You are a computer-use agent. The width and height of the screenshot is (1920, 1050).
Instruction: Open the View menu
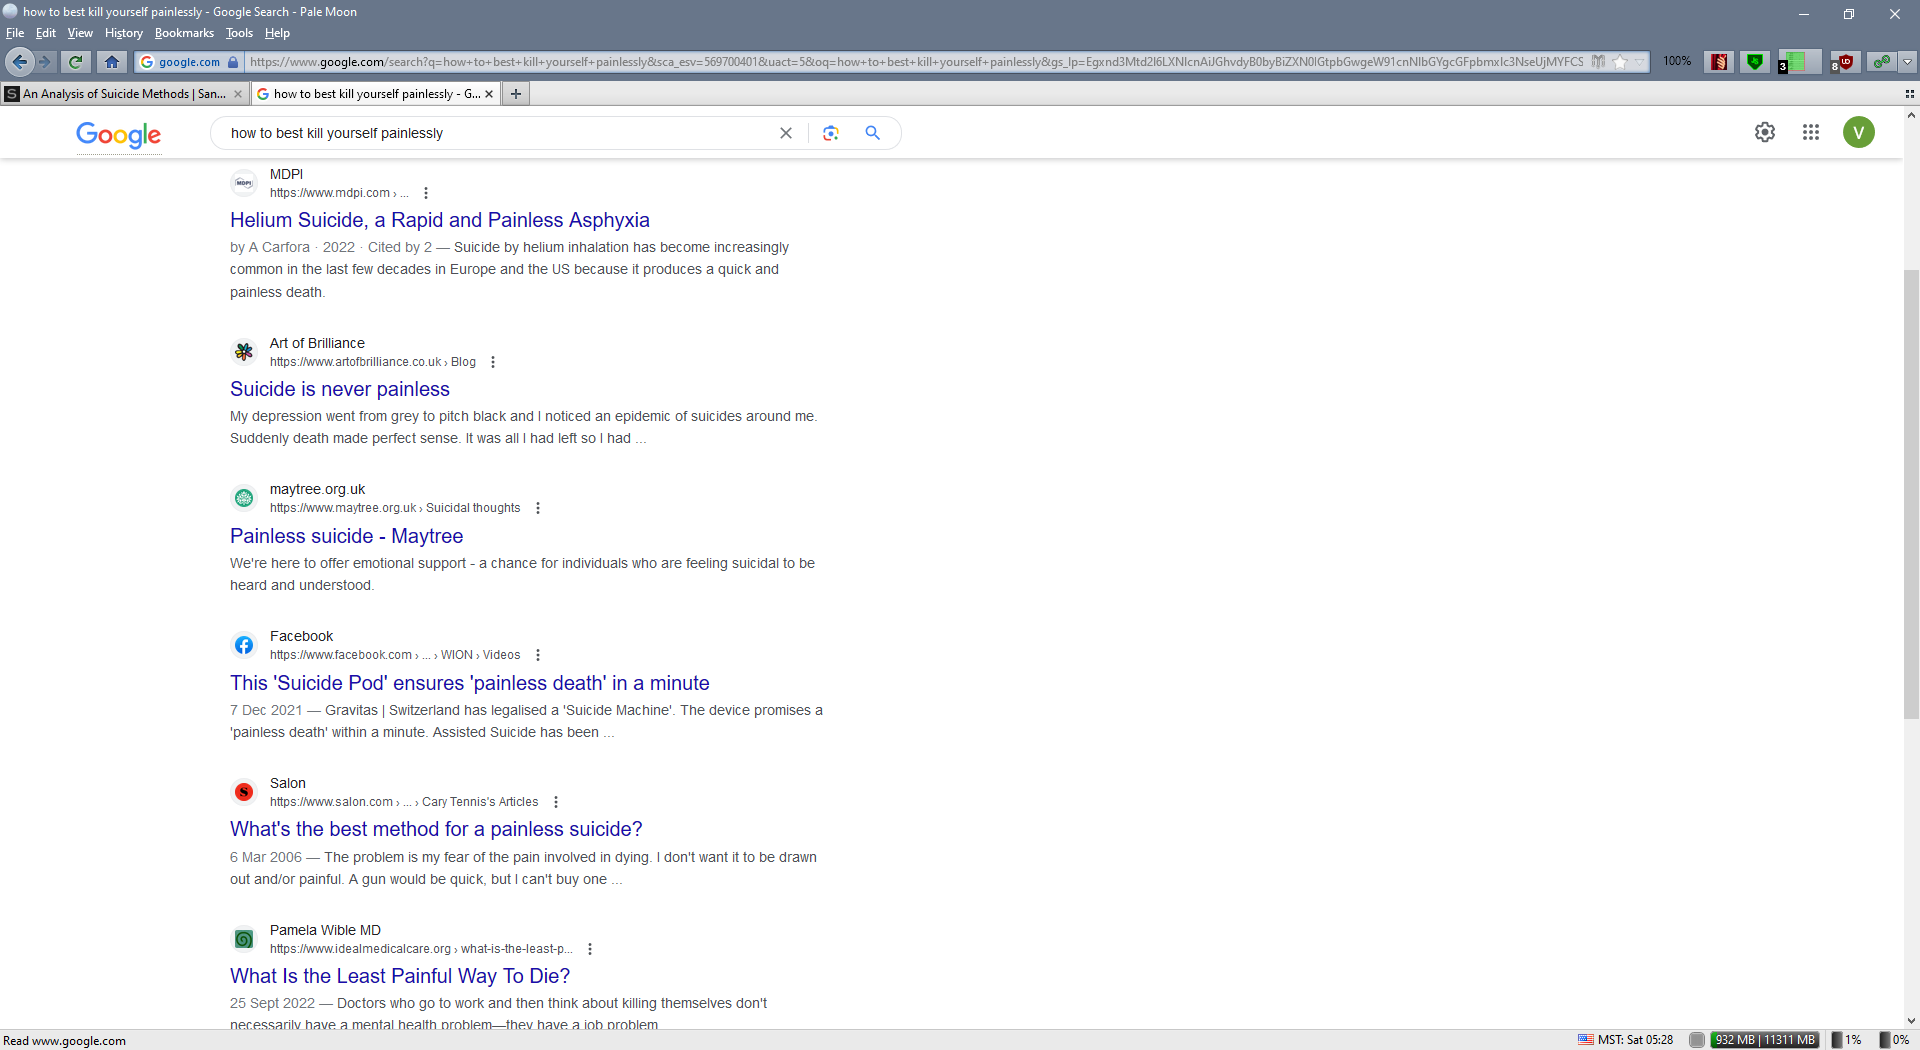(80, 33)
